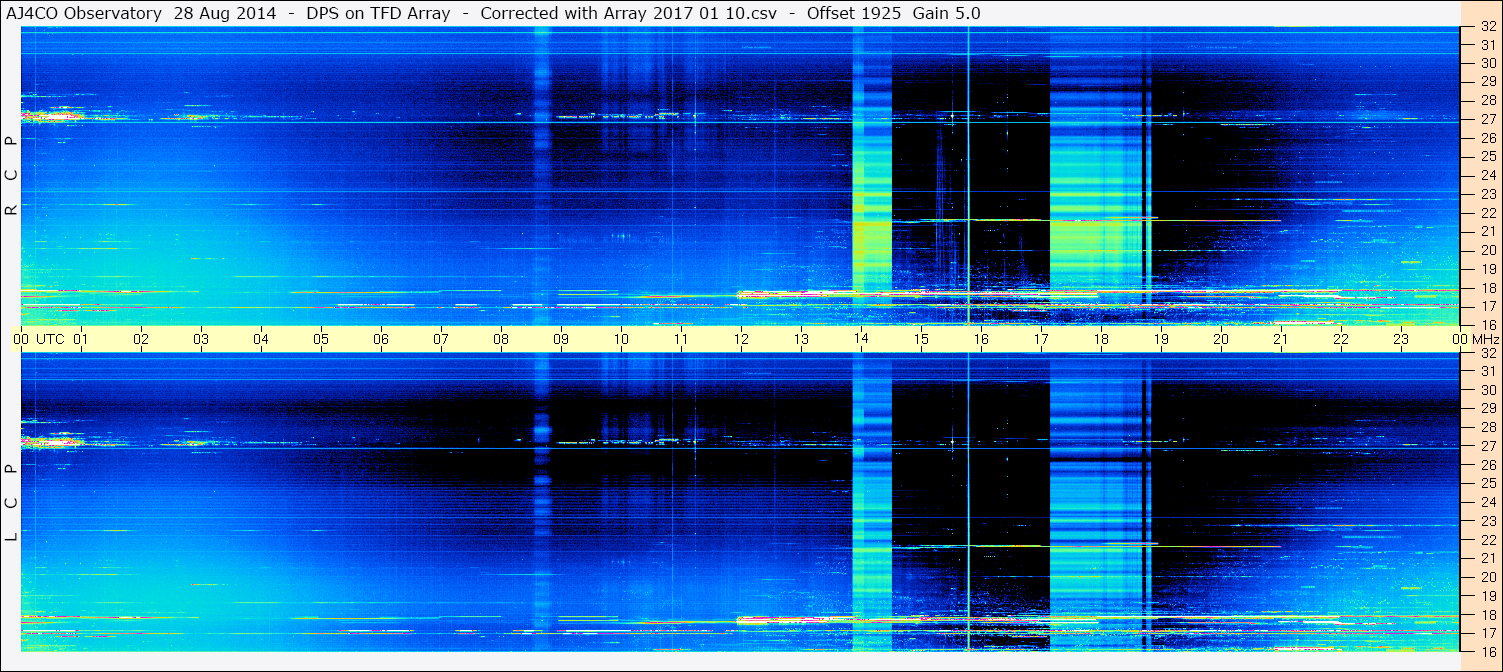
Task: Click the 28 MHz label on the RCP scale
Action: point(1488,101)
